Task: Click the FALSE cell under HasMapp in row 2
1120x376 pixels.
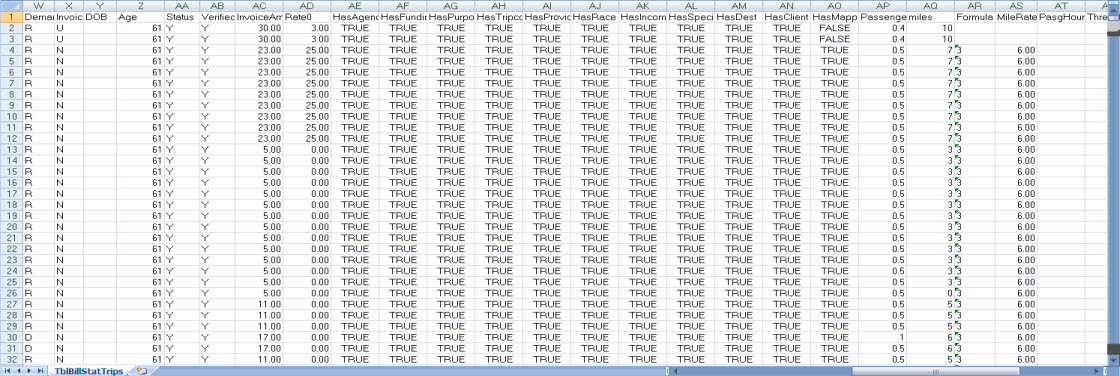Action: (834, 28)
